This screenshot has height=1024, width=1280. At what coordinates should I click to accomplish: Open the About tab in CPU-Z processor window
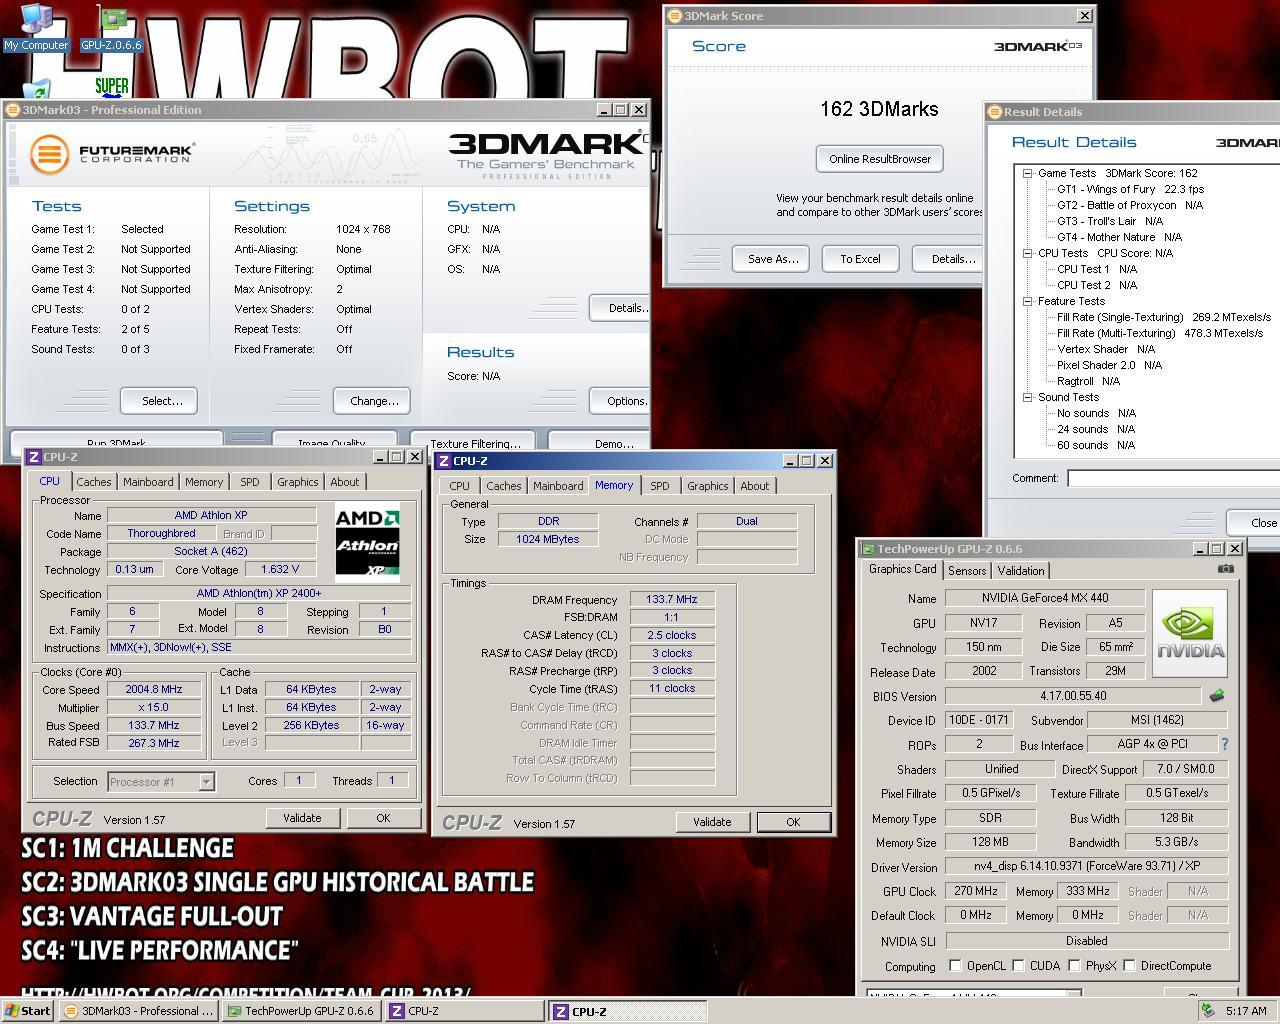pos(345,482)
